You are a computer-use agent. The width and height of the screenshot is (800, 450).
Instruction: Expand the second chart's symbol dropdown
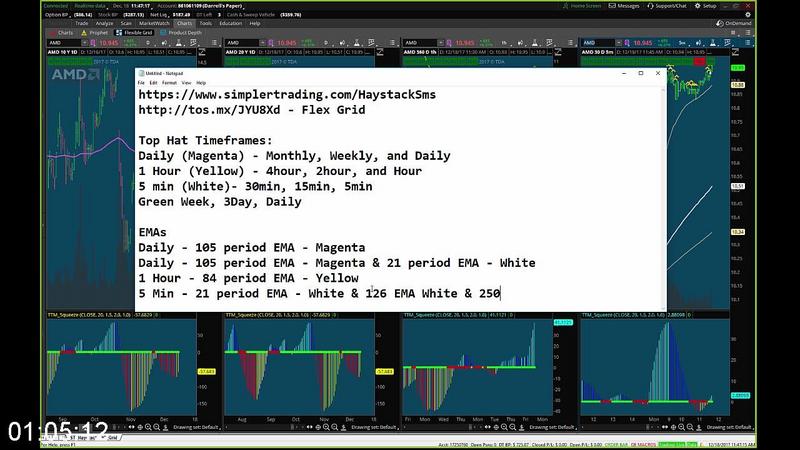coord(263,43)
